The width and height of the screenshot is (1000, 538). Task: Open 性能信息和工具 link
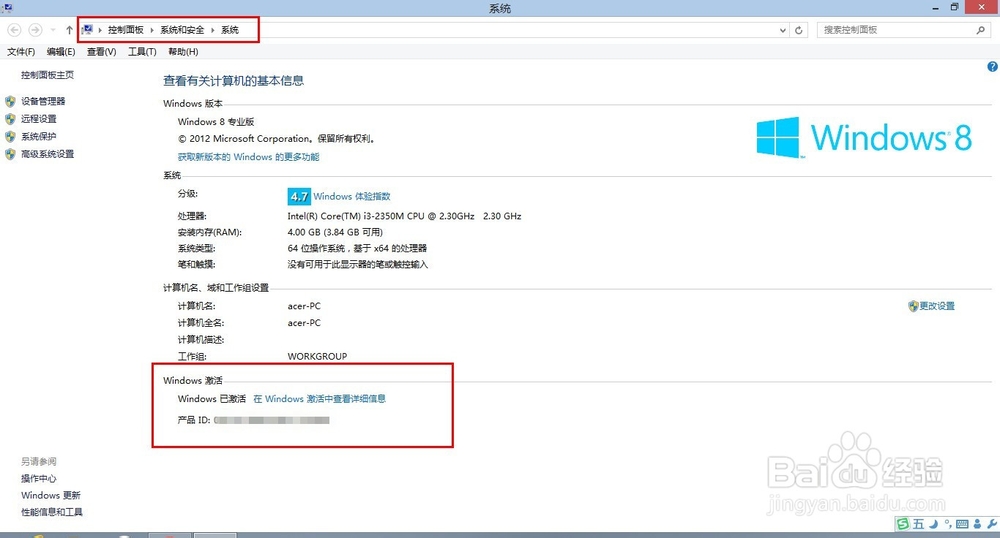[52, 512]
